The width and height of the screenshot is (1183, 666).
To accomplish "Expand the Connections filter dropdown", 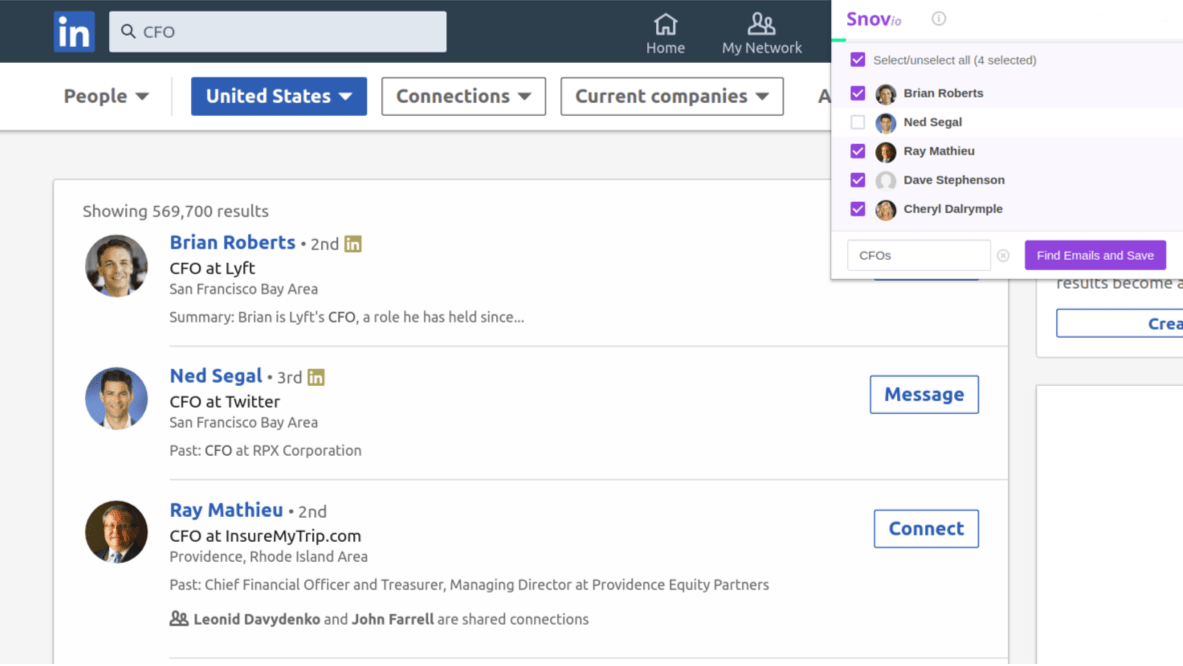I will click(x=463, y=96).
